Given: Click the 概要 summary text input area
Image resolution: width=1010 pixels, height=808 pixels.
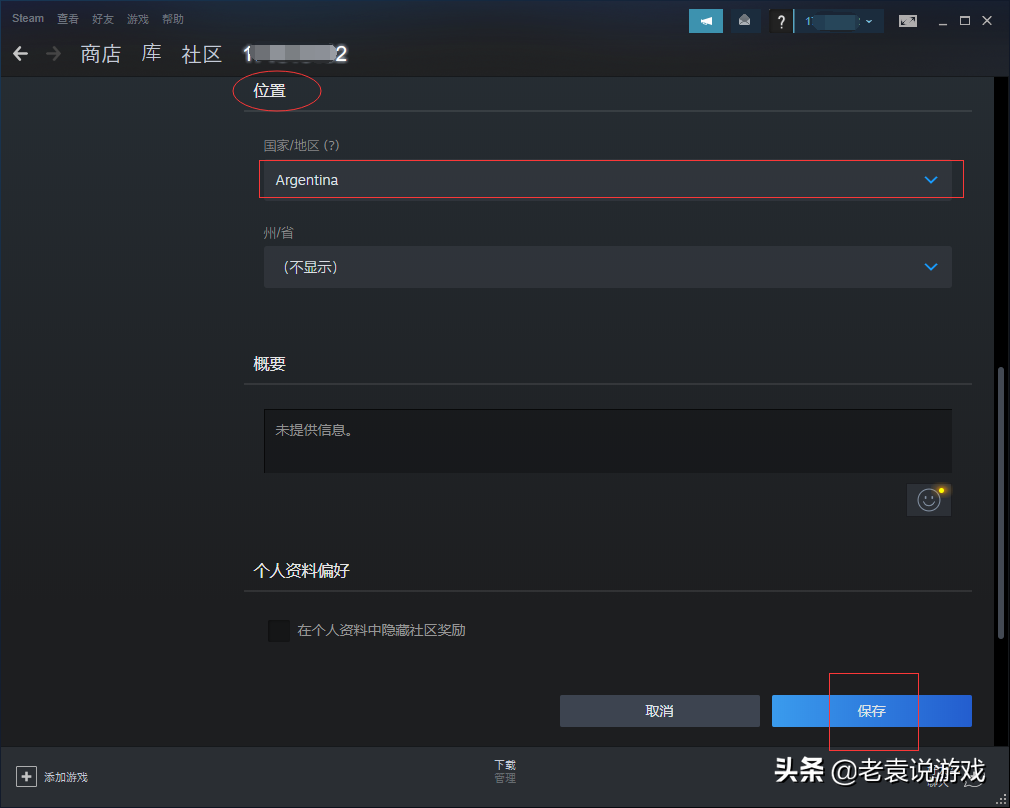Looking at the screenshot, I should pos(606,440).
